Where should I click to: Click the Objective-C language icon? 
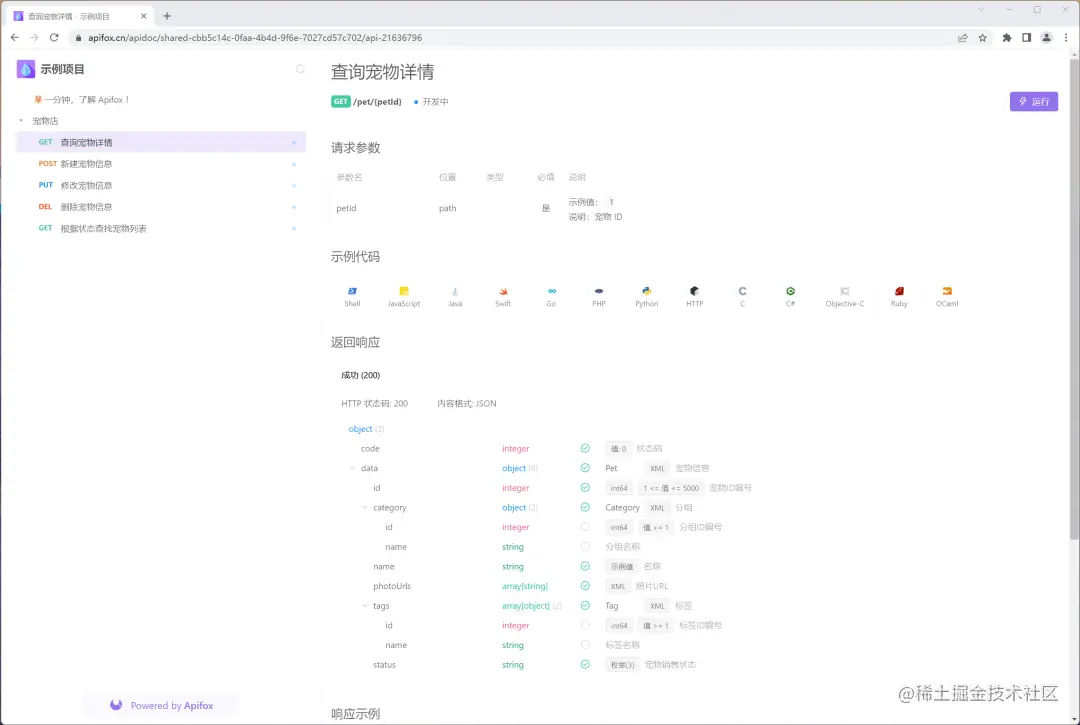pos(845,295)
